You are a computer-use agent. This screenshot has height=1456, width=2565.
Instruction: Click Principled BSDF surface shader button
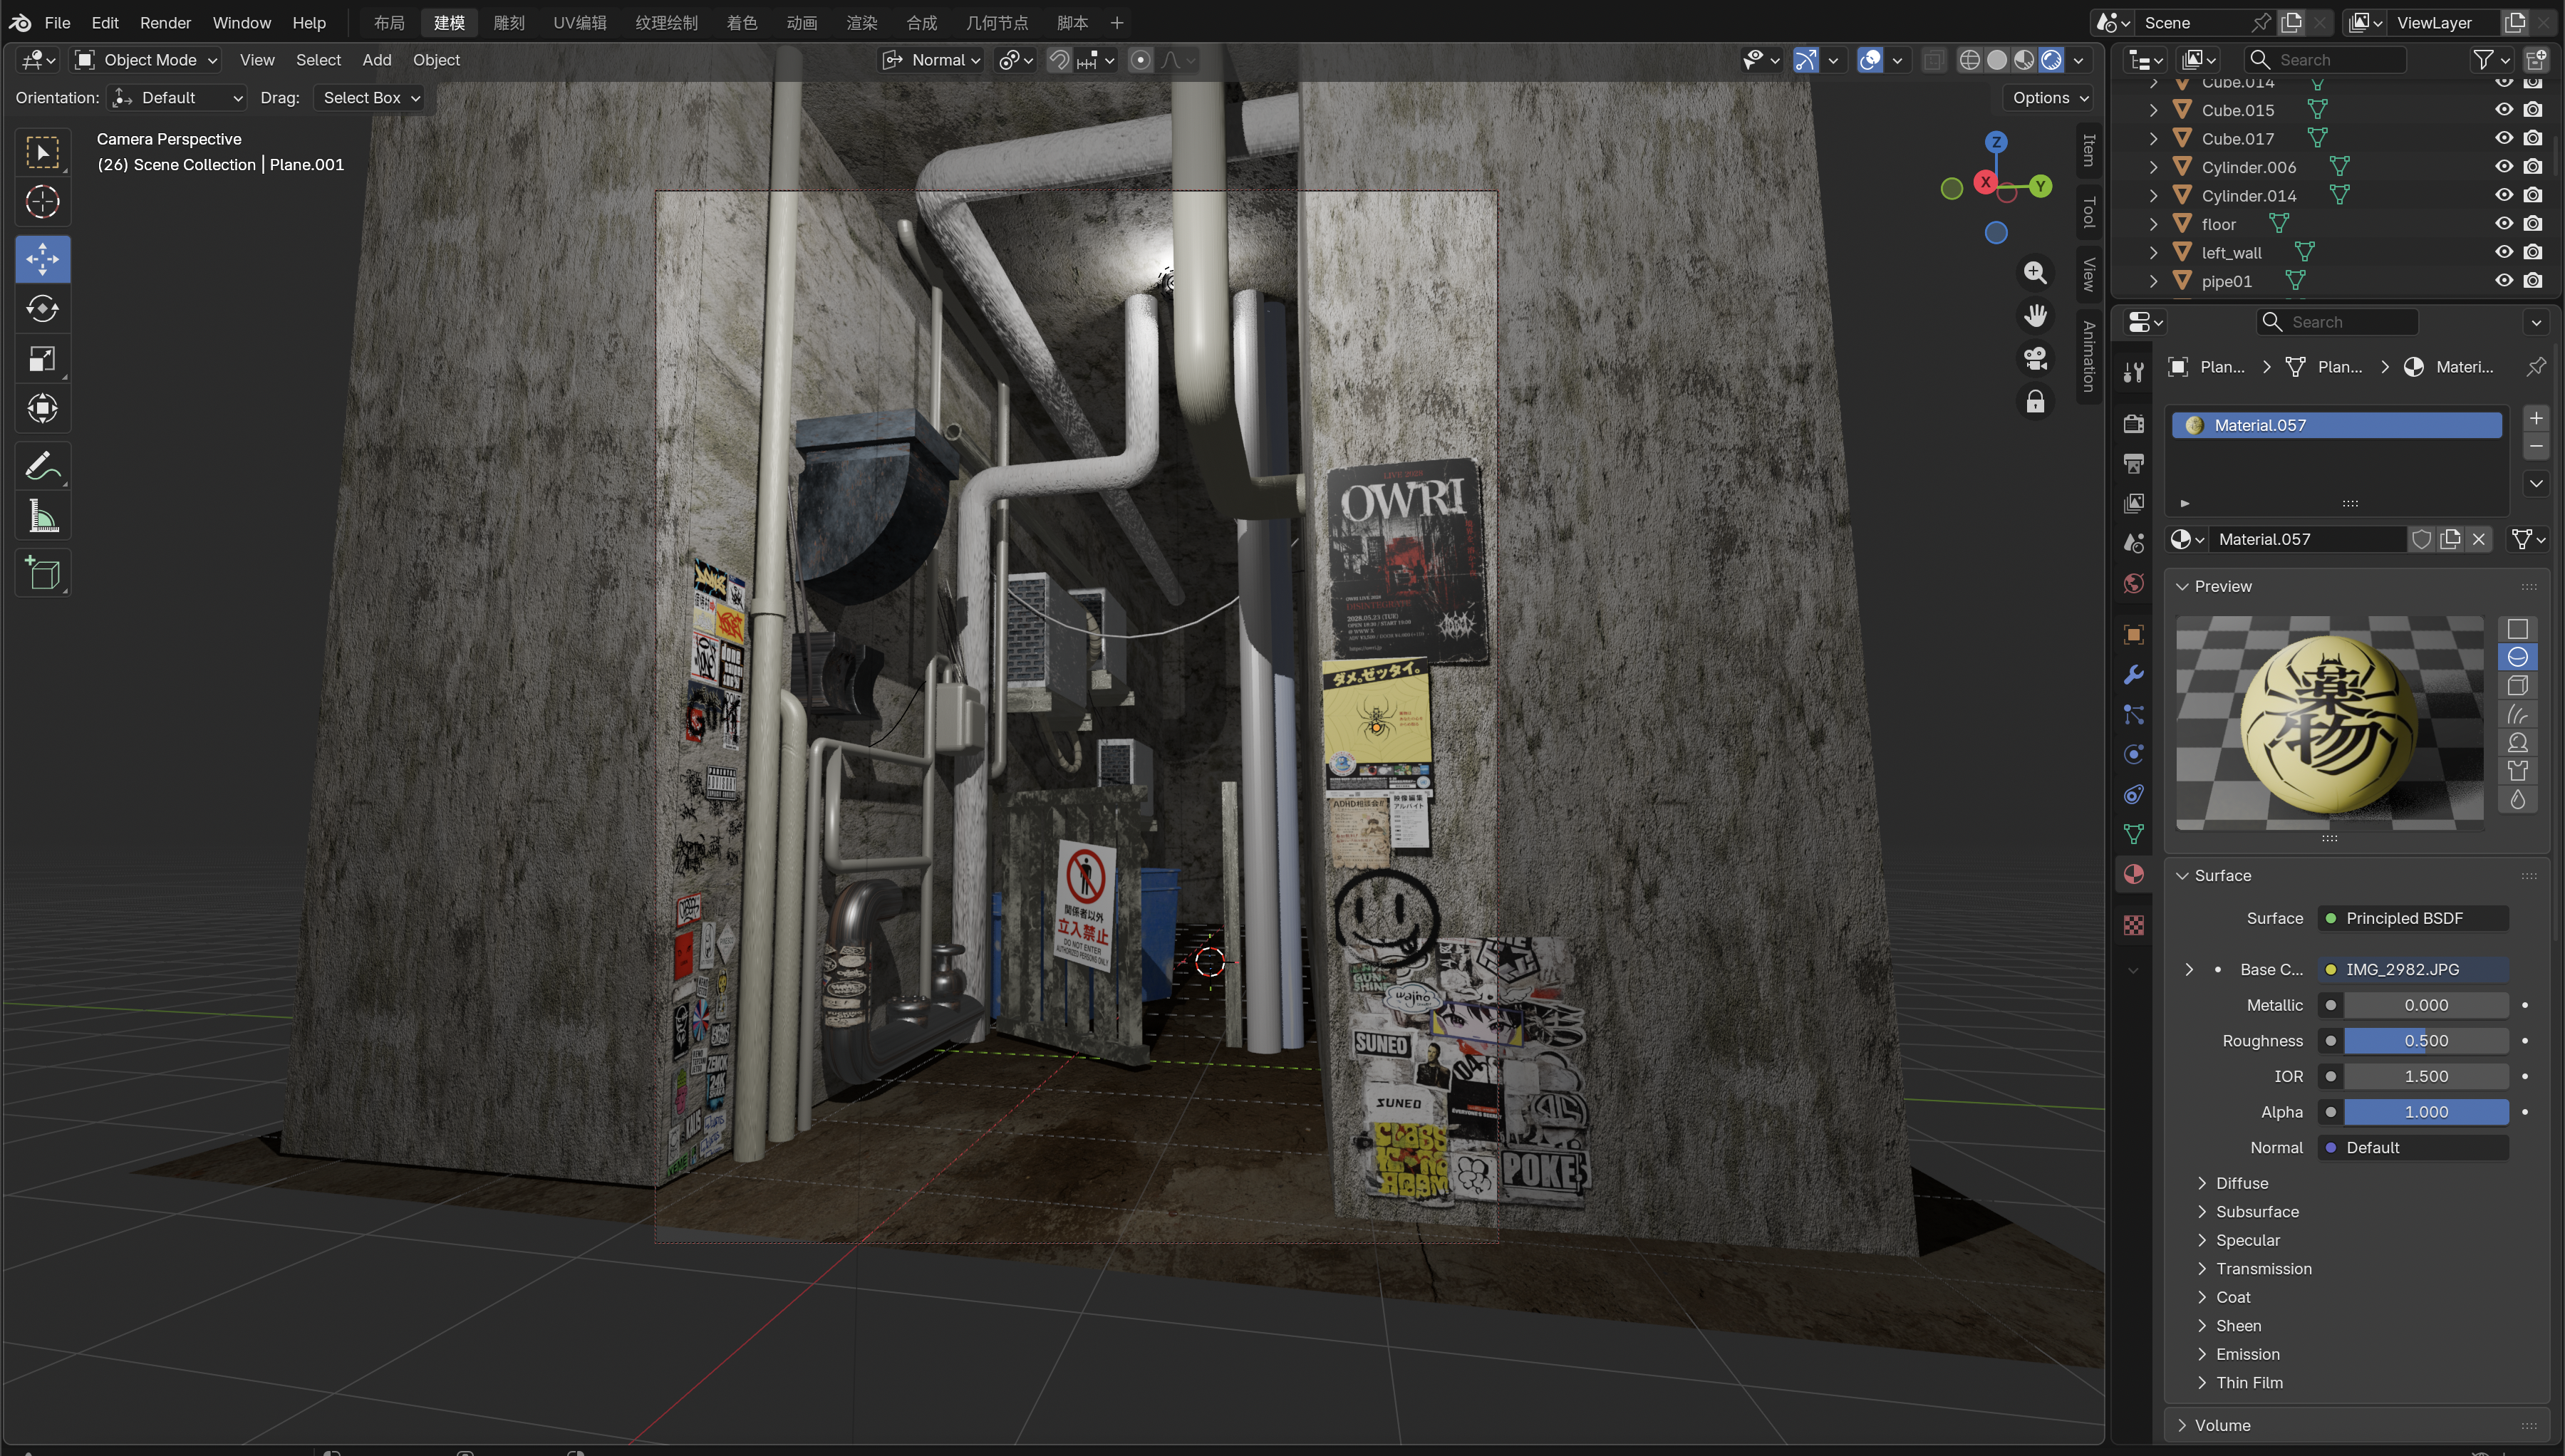[x=2412, y=918]
